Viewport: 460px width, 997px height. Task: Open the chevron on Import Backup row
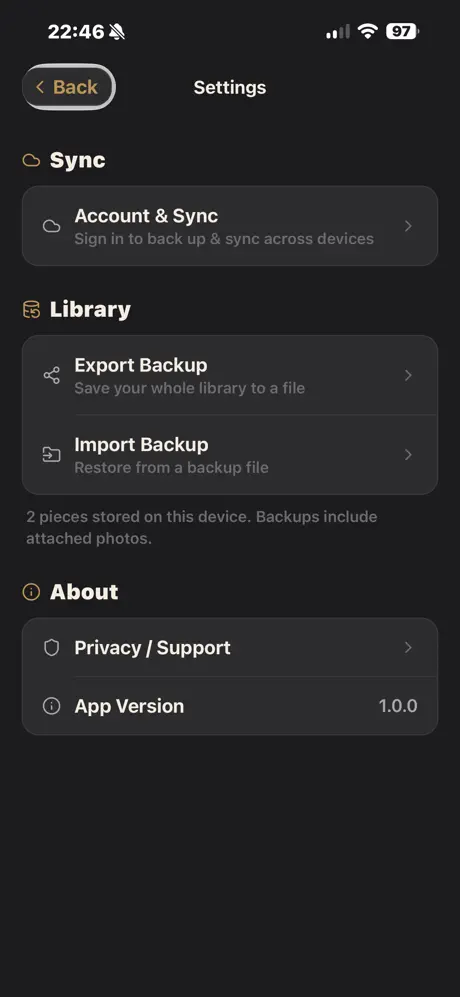coord(408,455)
